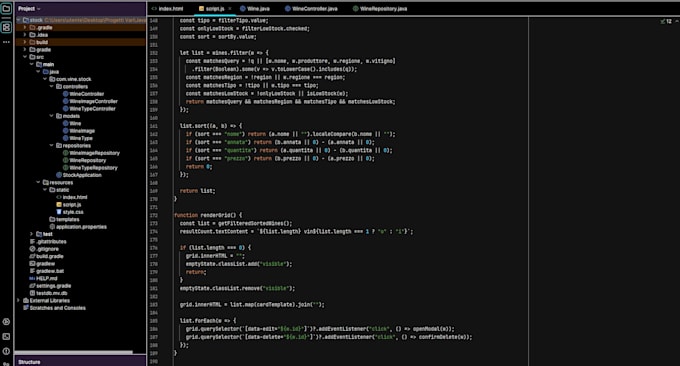
Task: Open the WineTypeRepository interface
Action: tap(90, 167)
